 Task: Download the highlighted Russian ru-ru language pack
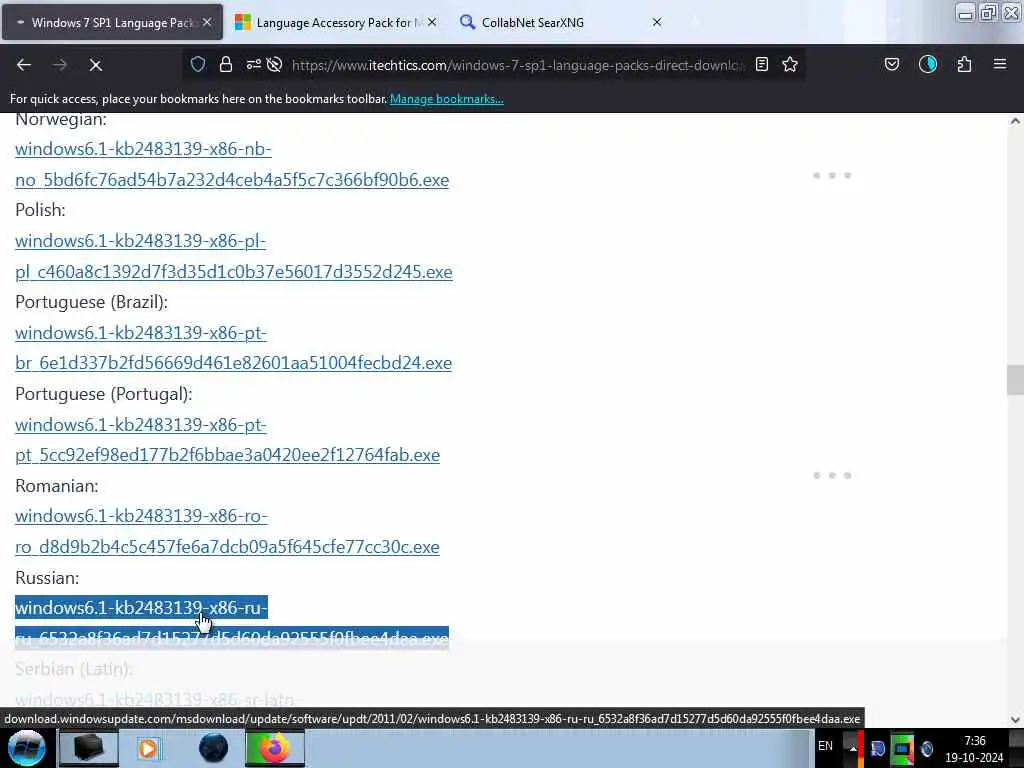(x=232, y=623)
